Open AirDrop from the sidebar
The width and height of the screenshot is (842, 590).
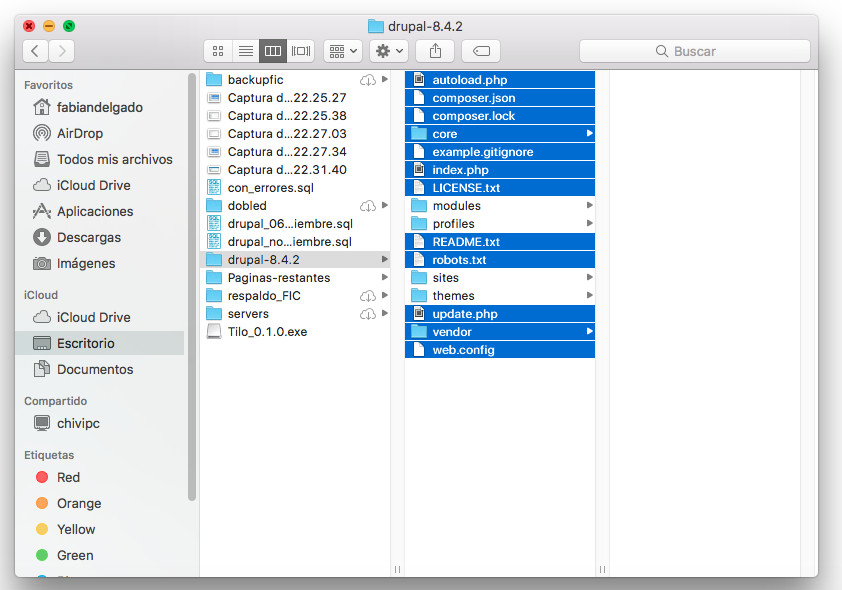click(x=79, y=133)
